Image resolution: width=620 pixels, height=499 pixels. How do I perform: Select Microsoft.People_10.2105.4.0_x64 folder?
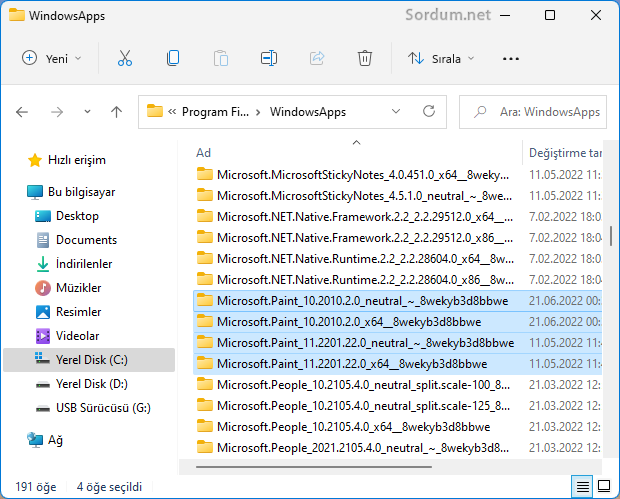pos(353,427)
